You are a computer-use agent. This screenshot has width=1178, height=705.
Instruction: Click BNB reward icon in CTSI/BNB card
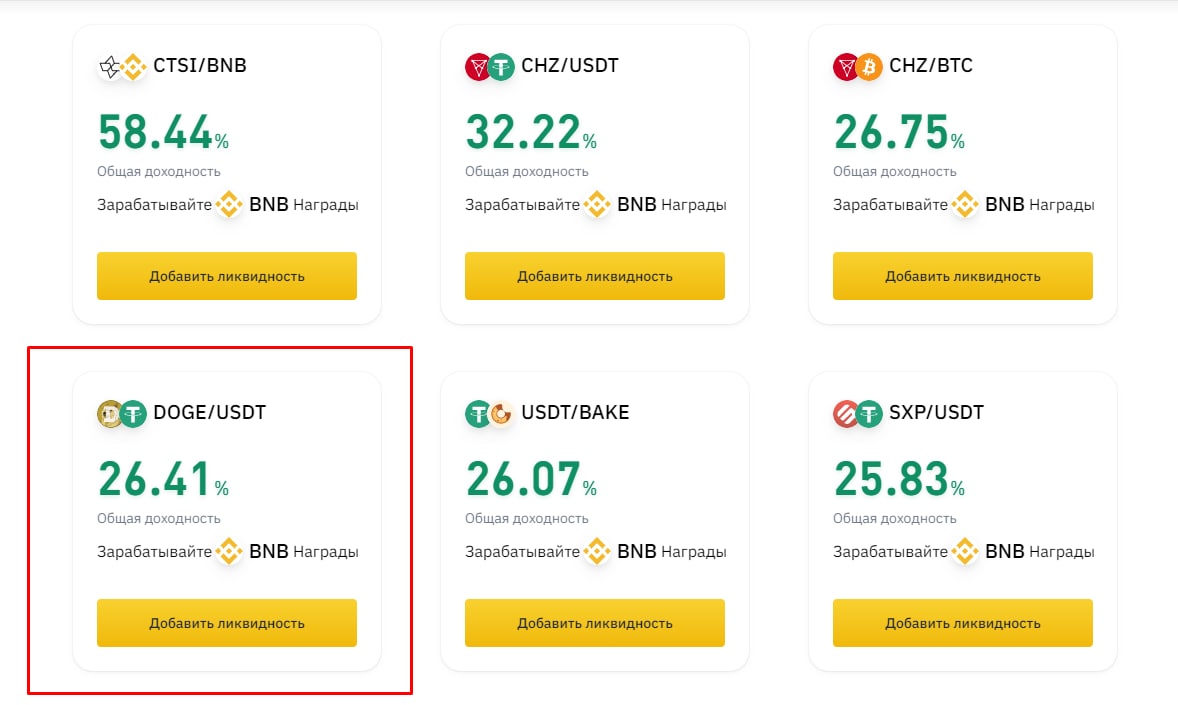point(229,204)
